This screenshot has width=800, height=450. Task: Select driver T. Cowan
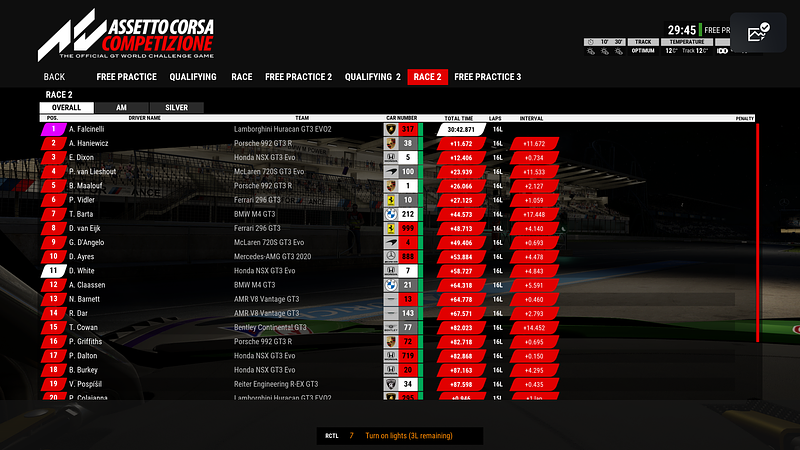tap(83, 328)
